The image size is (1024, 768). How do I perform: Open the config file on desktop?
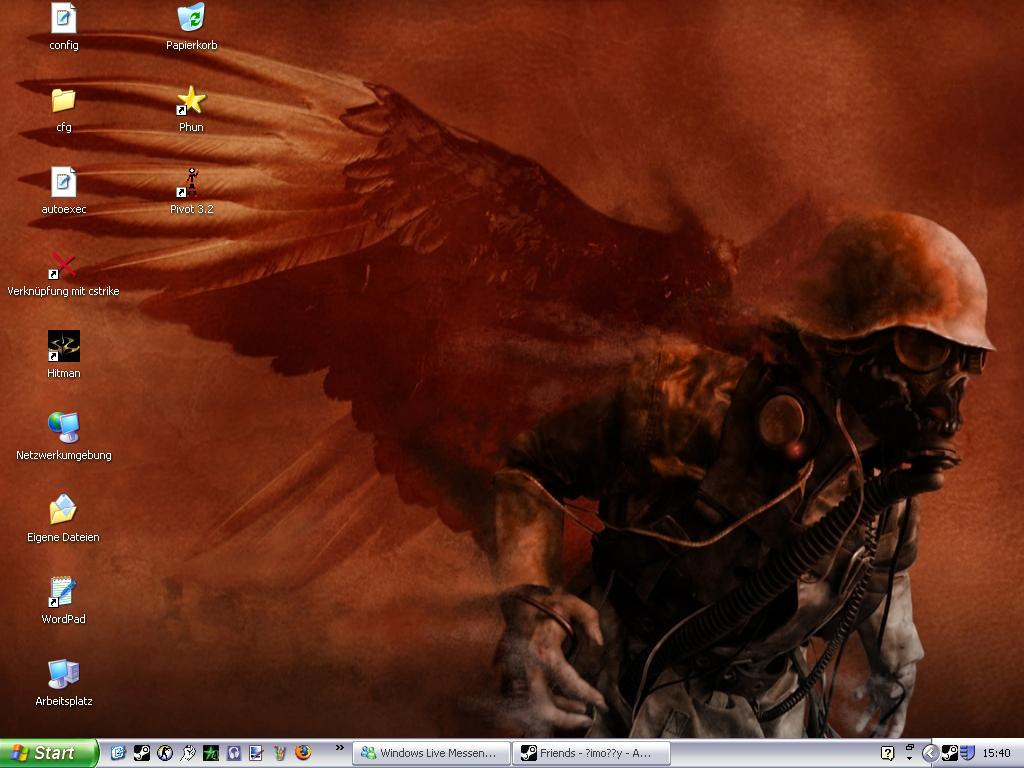tap(63, 27)
